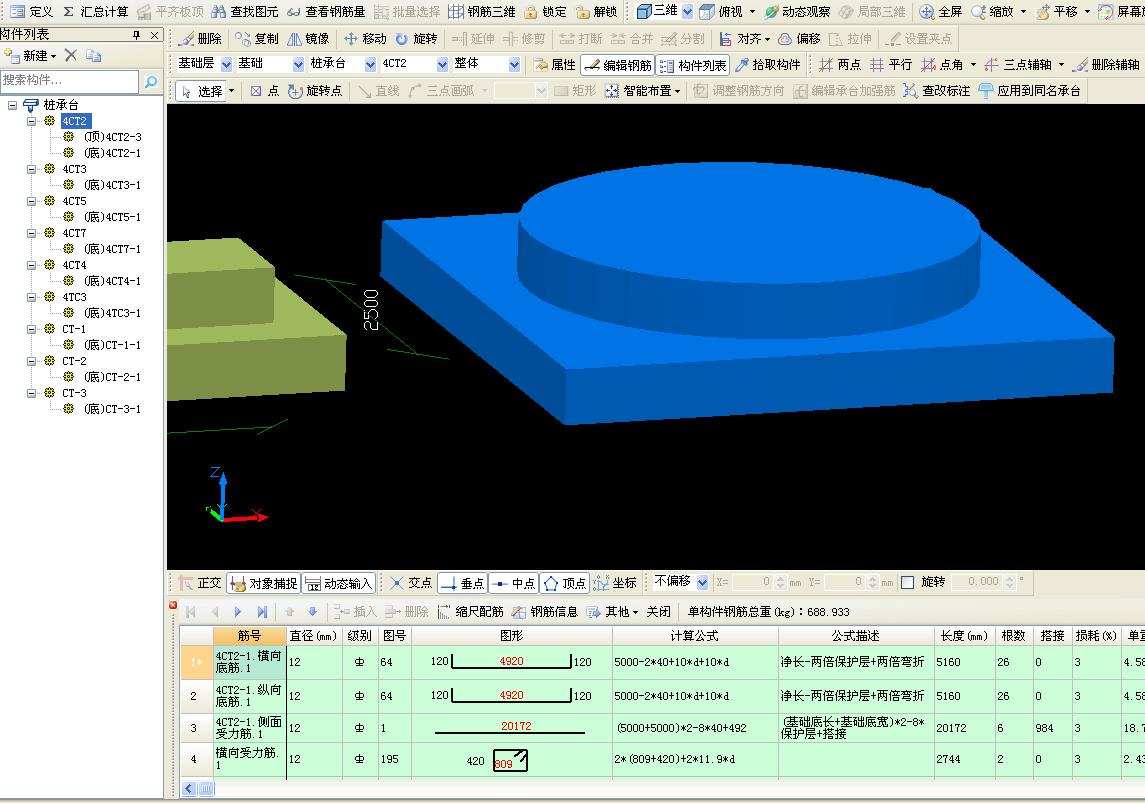Click the 搜索构件 search input field
The image size is (1145, 803).
point(69,81)
